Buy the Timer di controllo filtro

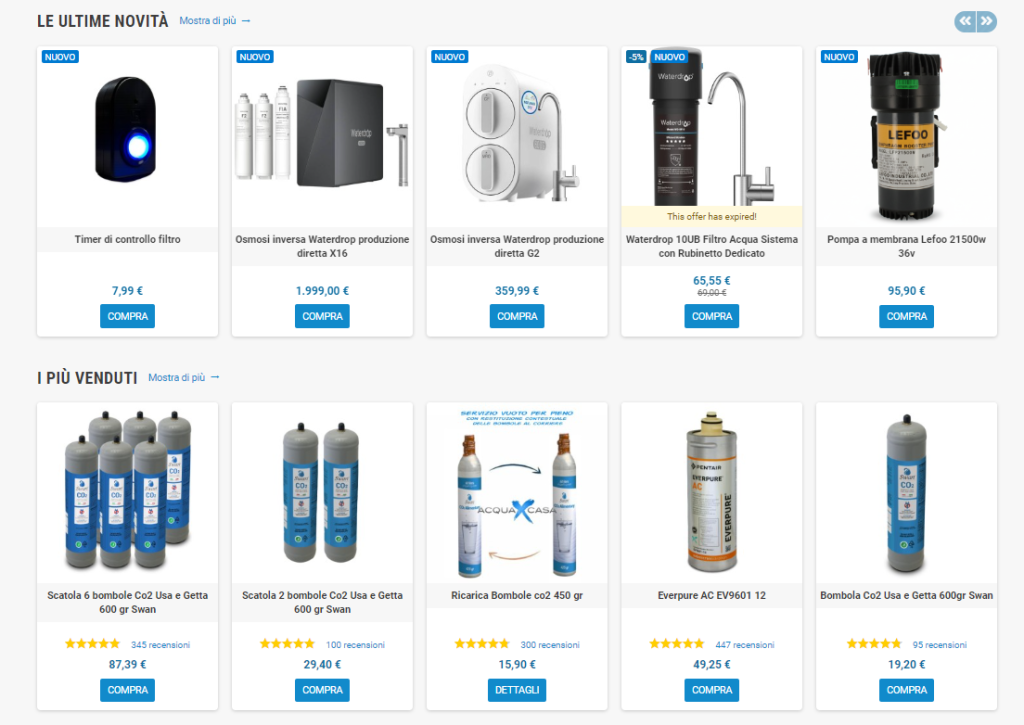[x=127, y=316]
